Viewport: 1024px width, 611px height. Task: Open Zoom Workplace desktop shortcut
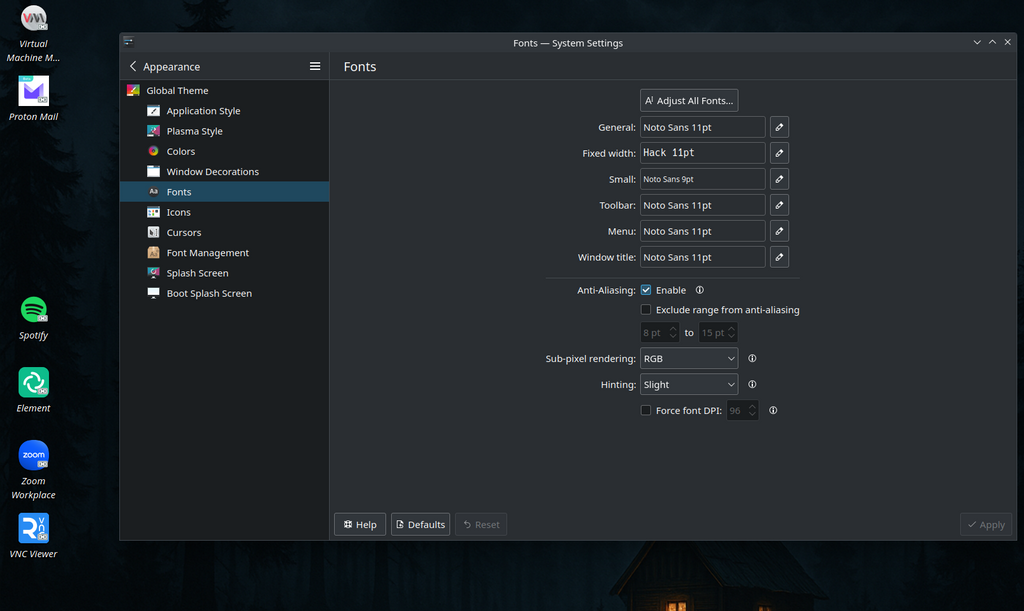tap(33, 455)
